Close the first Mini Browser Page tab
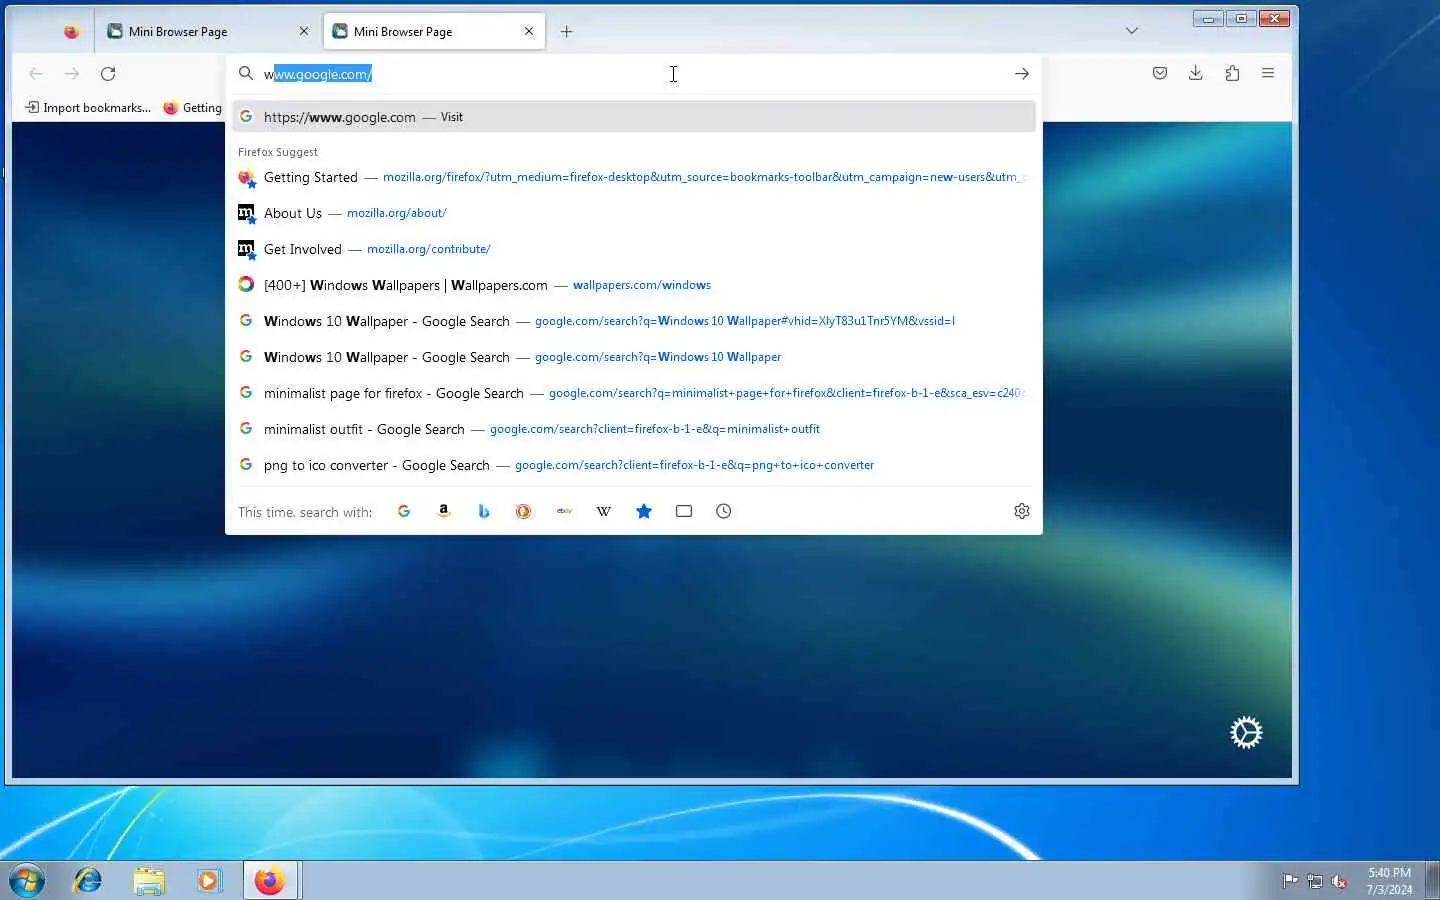 (304, 31)
